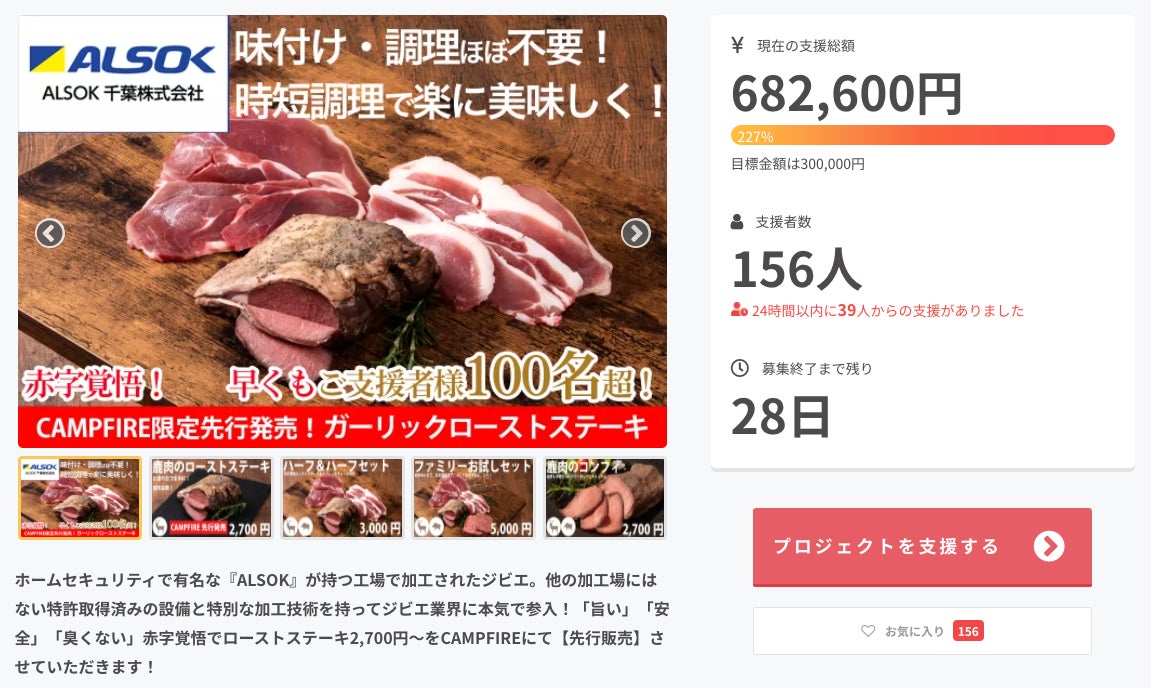The width and height of the screenshot is (1151, 688).
Task: Click the arrow circle in the support button
Action: pos(1049,546)
